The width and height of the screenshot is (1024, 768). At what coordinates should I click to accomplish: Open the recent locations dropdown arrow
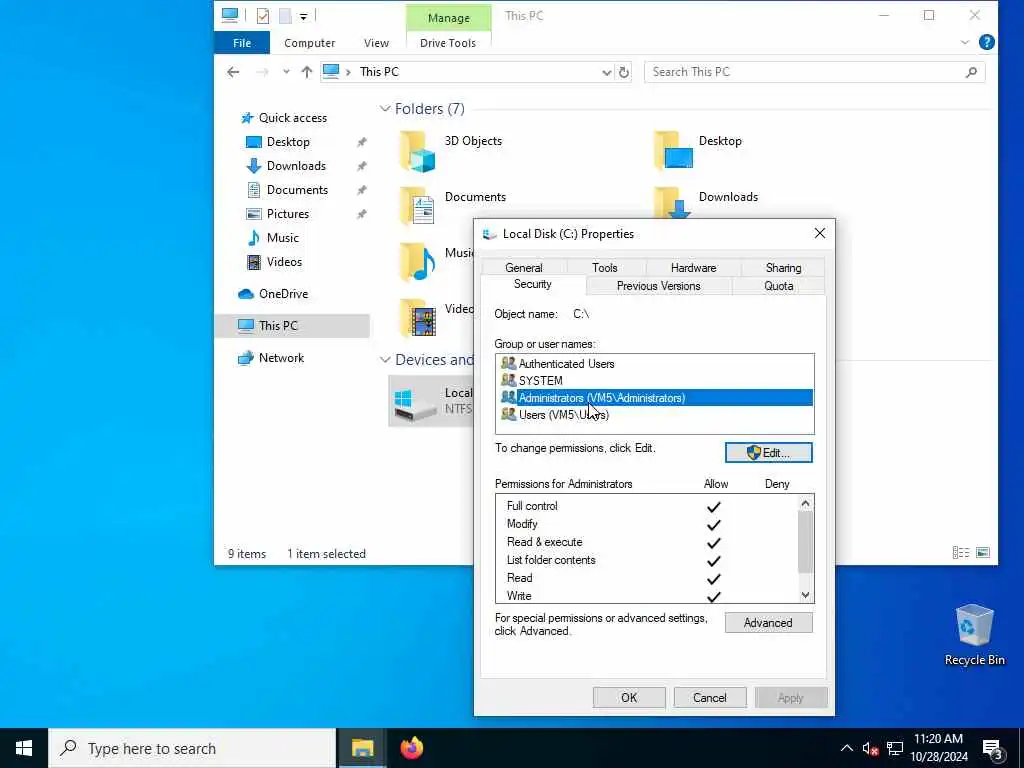[286, 72]
